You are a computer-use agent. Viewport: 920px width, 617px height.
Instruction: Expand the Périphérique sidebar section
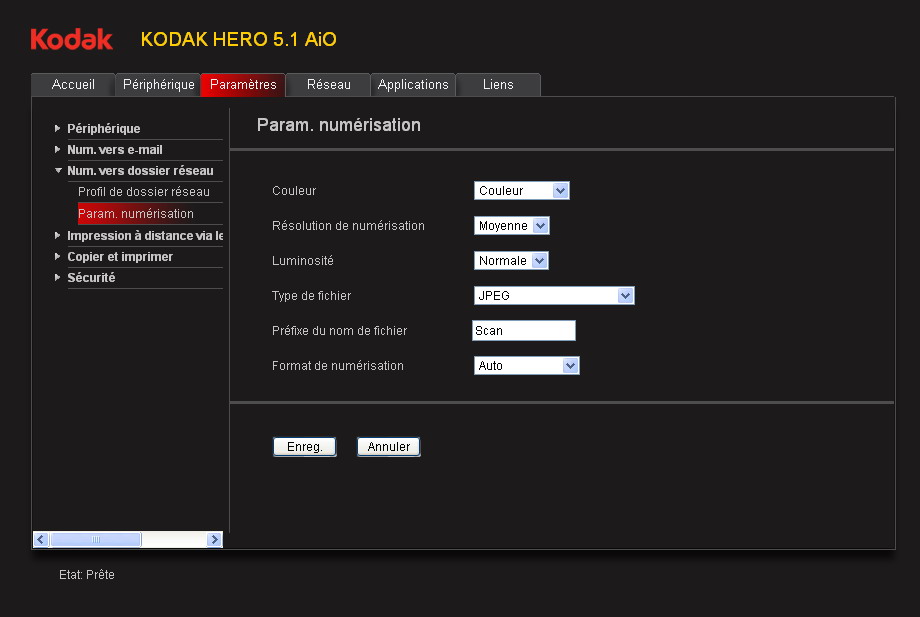103,129
